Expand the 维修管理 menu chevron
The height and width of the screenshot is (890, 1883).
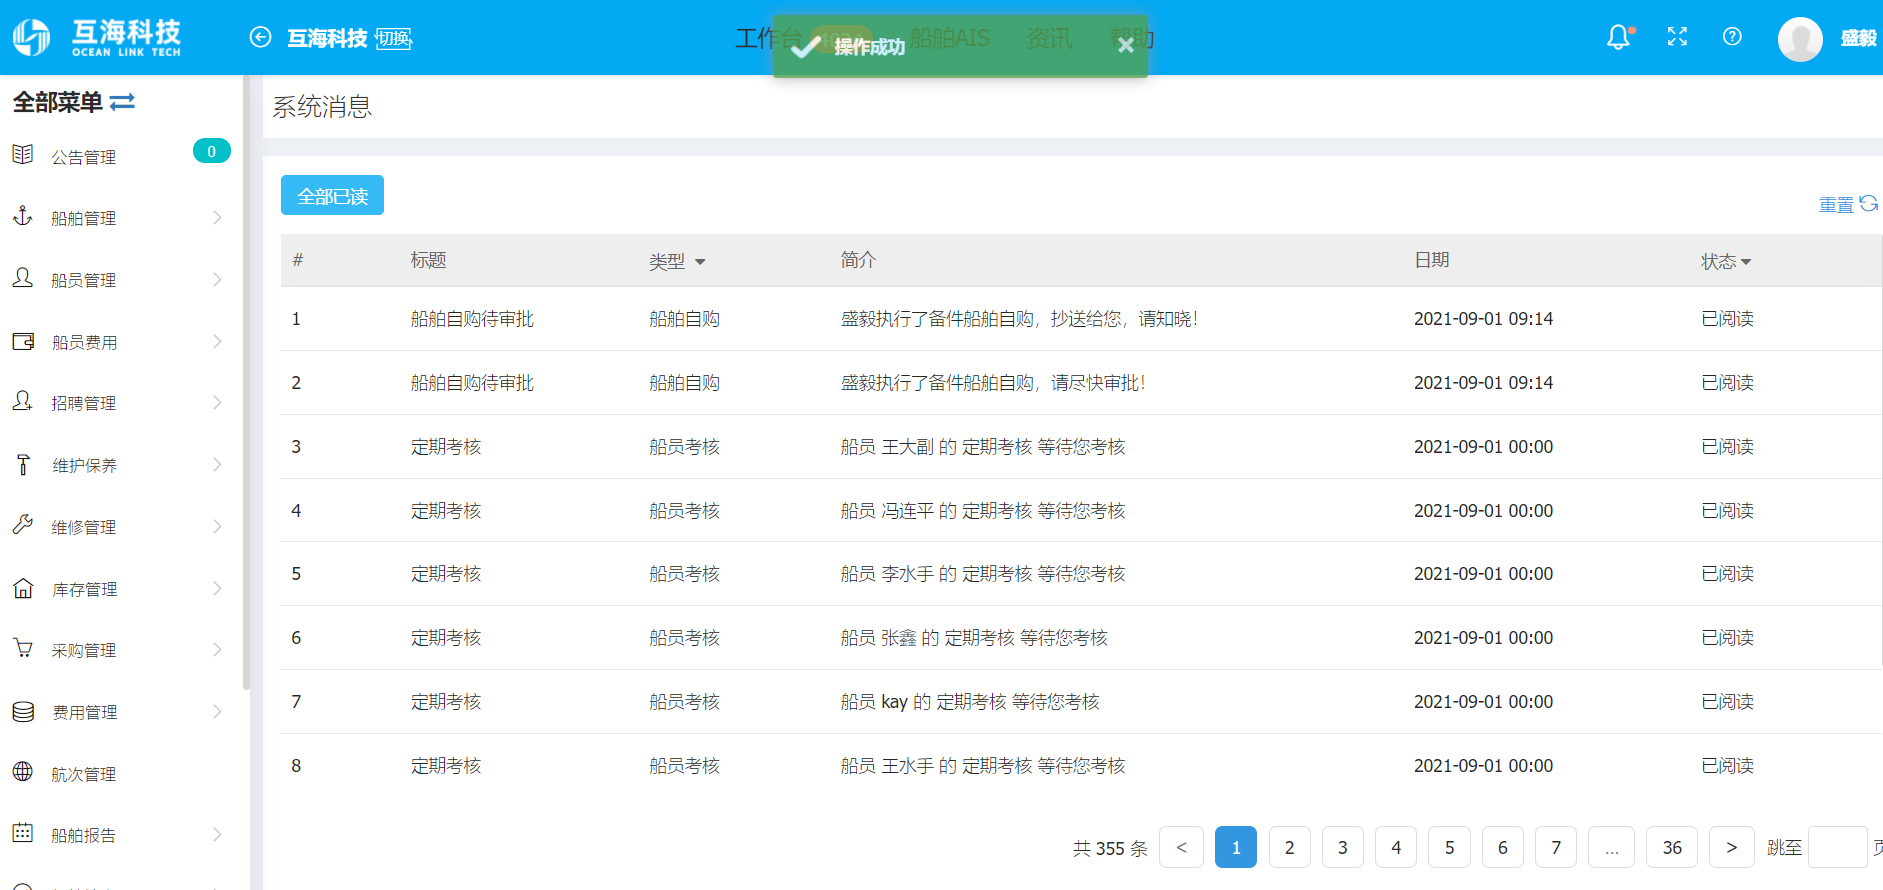(217, 526)
